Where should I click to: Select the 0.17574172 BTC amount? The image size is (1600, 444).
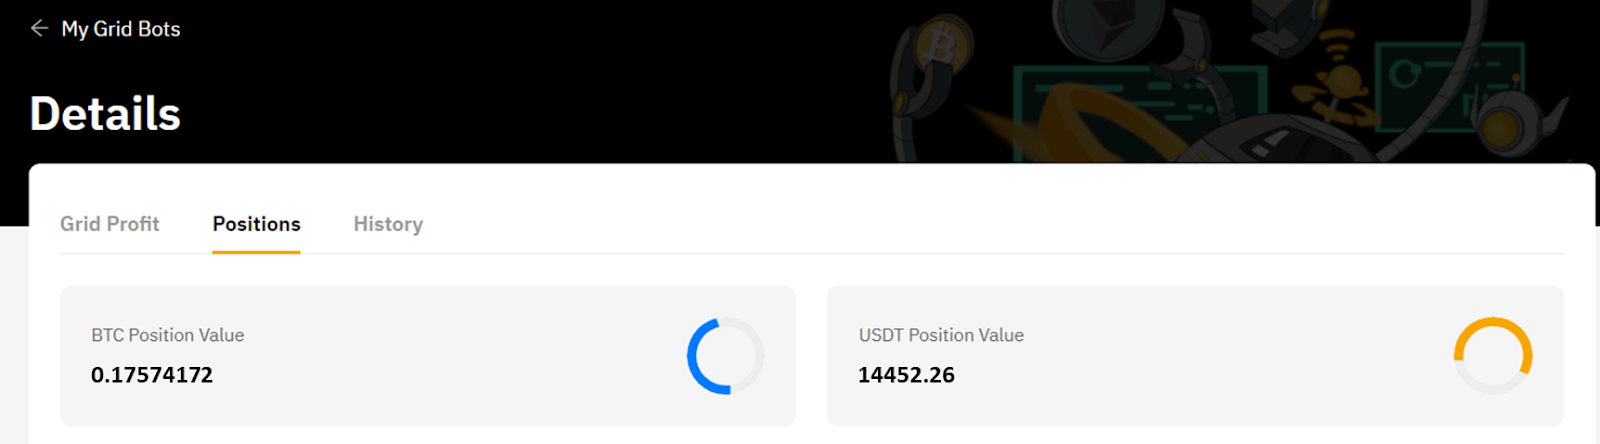coord(152,375)
